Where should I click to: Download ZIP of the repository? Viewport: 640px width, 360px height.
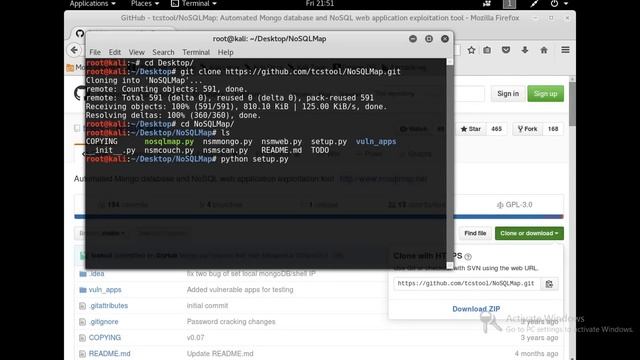[x=476, y=309]
